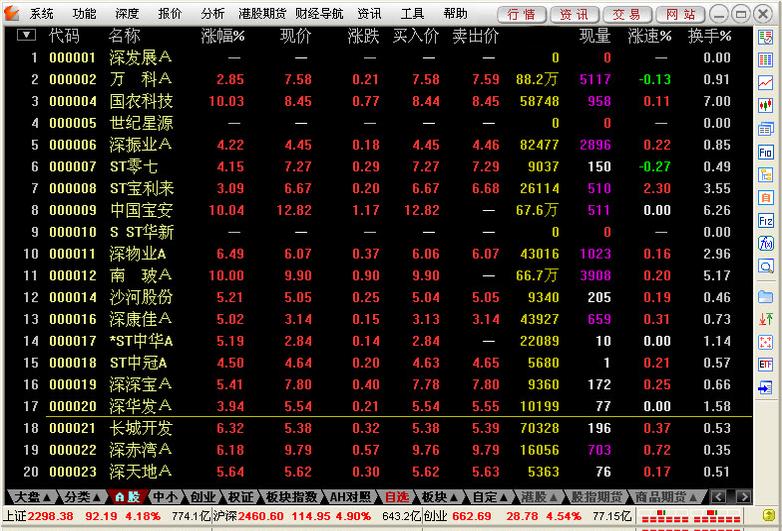This screenshot has width=782, height=531.
Task: Open the top sidebar icon with clock overlay
Action: (766, 37)
